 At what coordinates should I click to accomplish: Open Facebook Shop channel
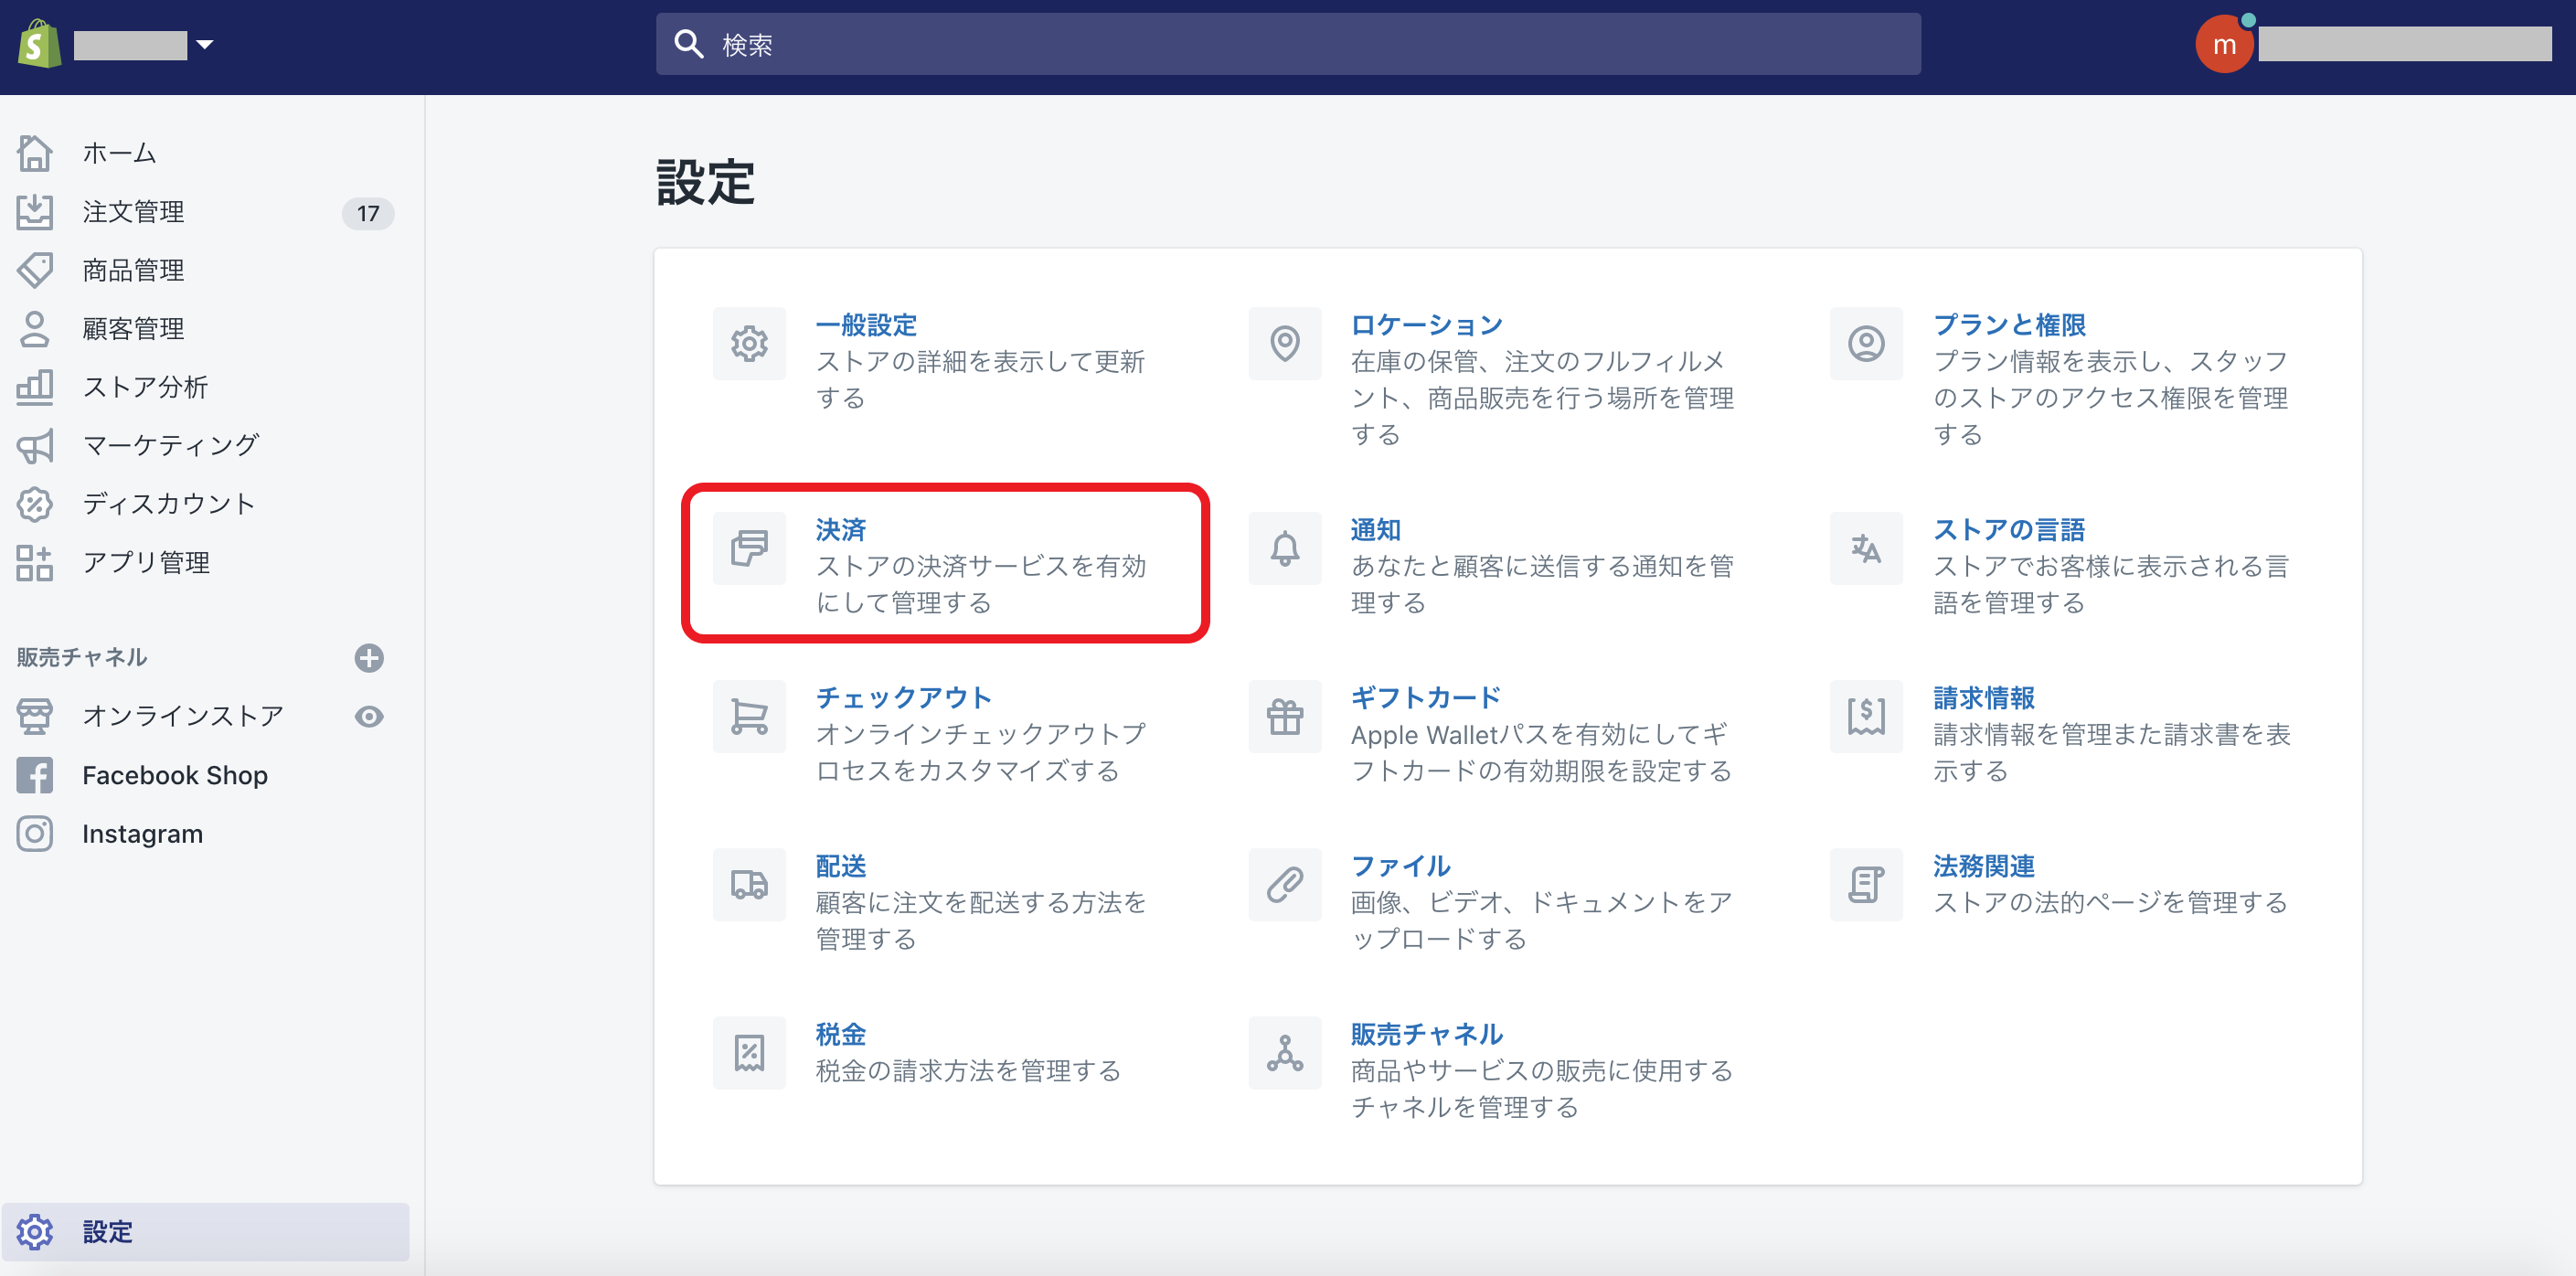click(x=175, y=775)
